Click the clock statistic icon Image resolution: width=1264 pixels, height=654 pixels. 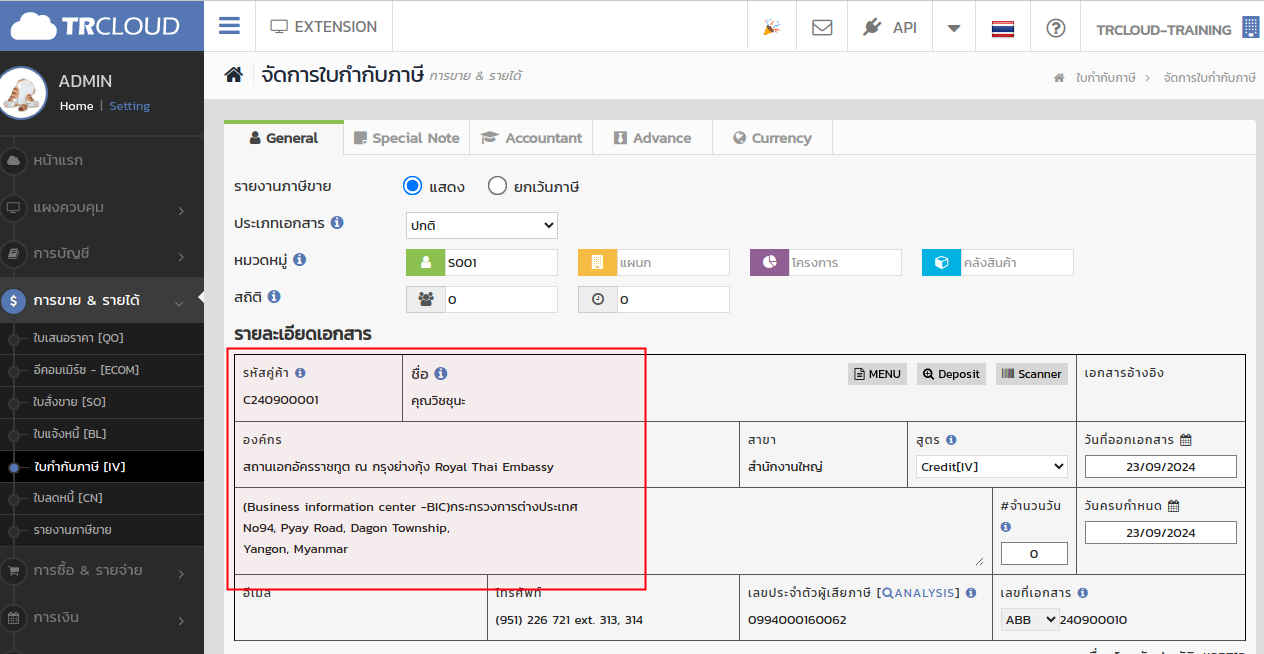[x=598, y=299]
